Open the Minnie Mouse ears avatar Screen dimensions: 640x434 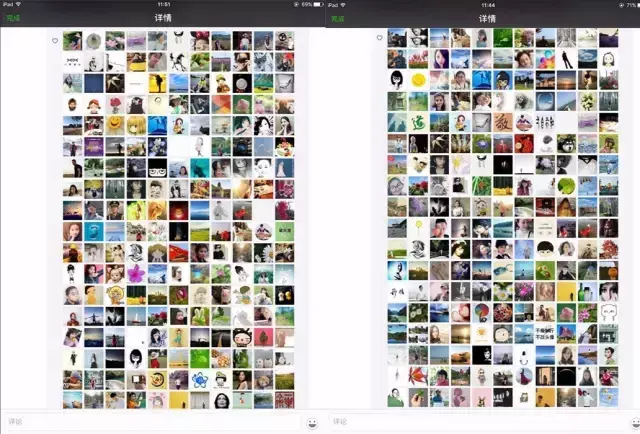200,40
